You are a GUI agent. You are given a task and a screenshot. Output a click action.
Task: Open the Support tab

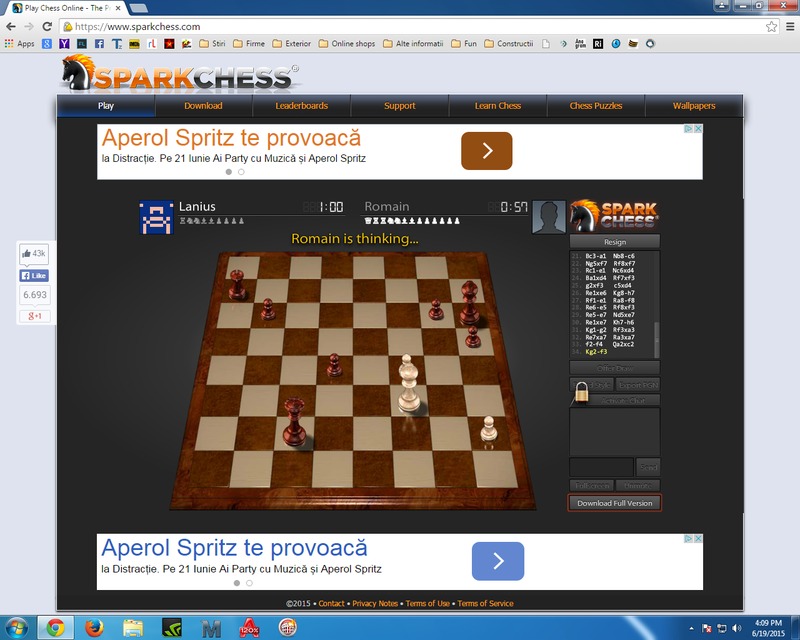click(399, 106)
